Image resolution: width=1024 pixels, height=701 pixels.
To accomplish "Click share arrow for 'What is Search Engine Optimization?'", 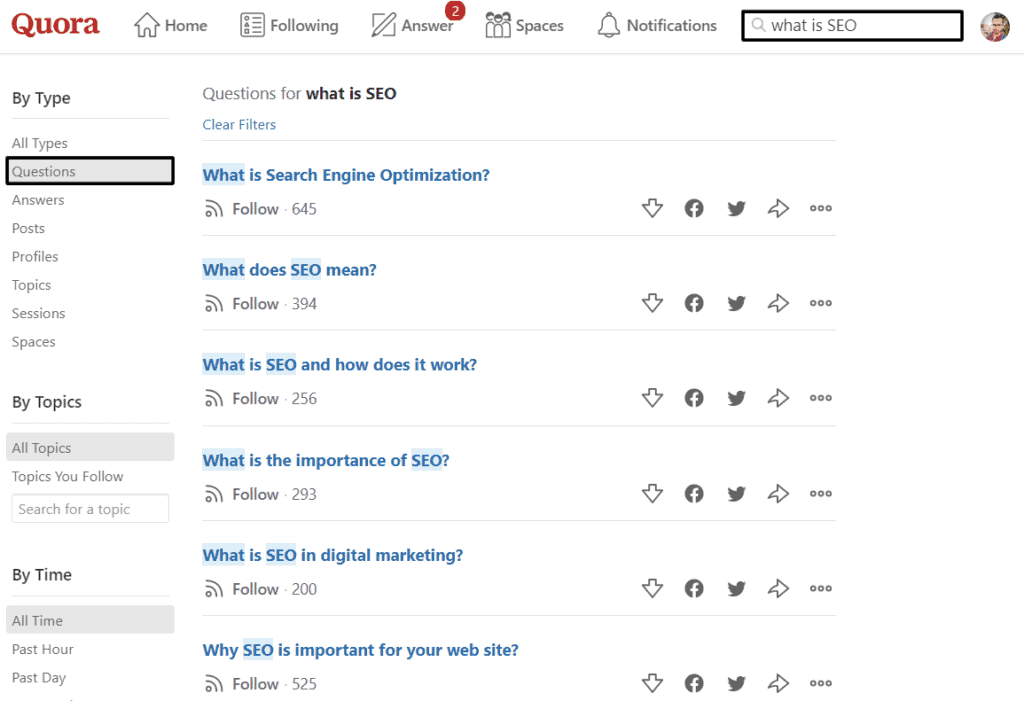I will [778, 208].
